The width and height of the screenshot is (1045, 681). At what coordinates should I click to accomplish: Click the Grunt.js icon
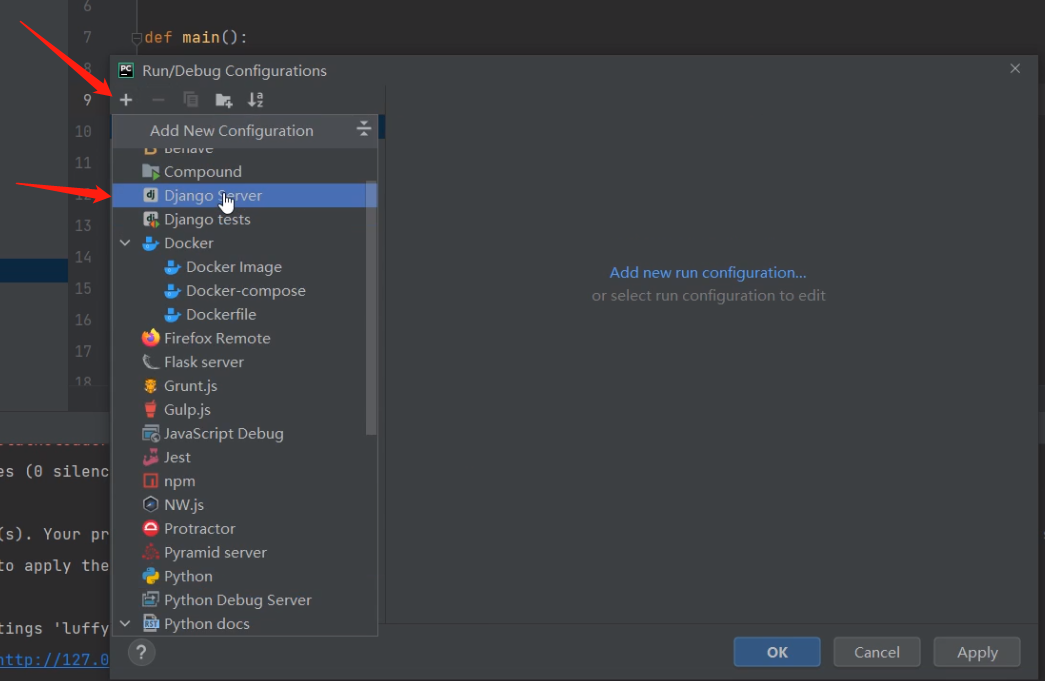pos(151,386)
